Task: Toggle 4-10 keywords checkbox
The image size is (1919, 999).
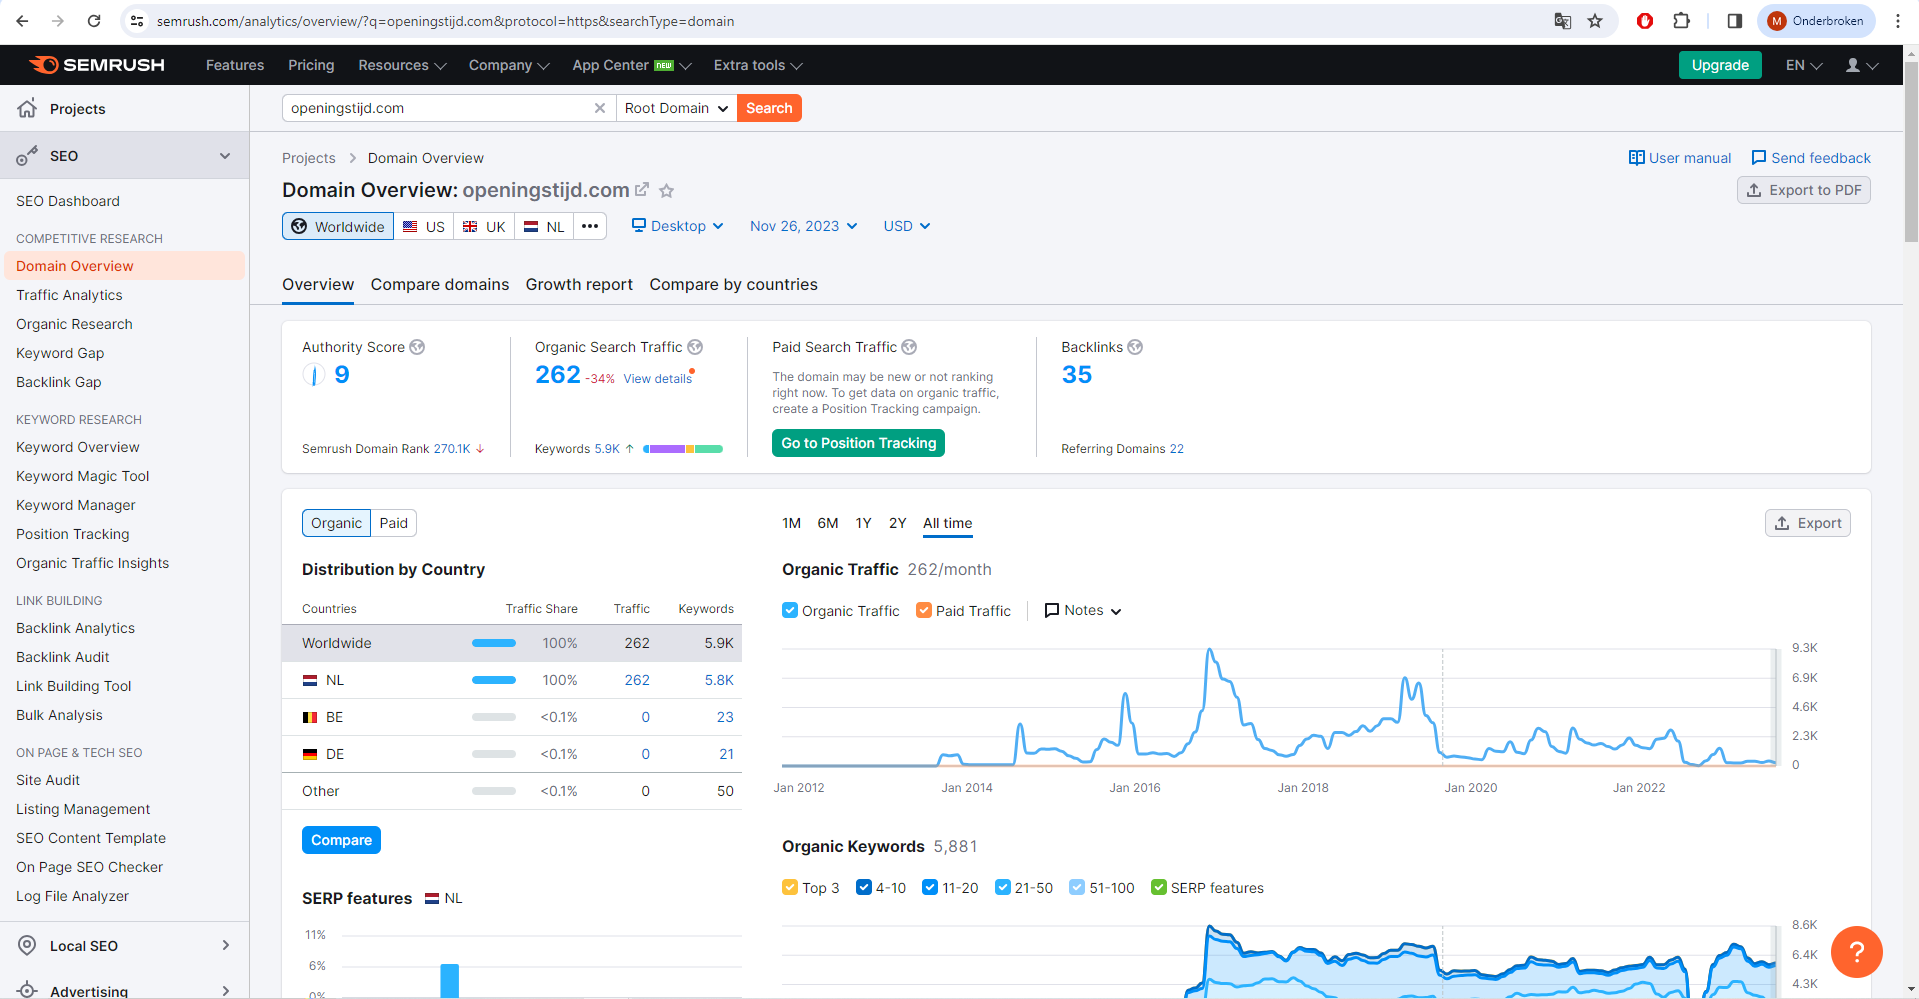Action: [864, 887]
